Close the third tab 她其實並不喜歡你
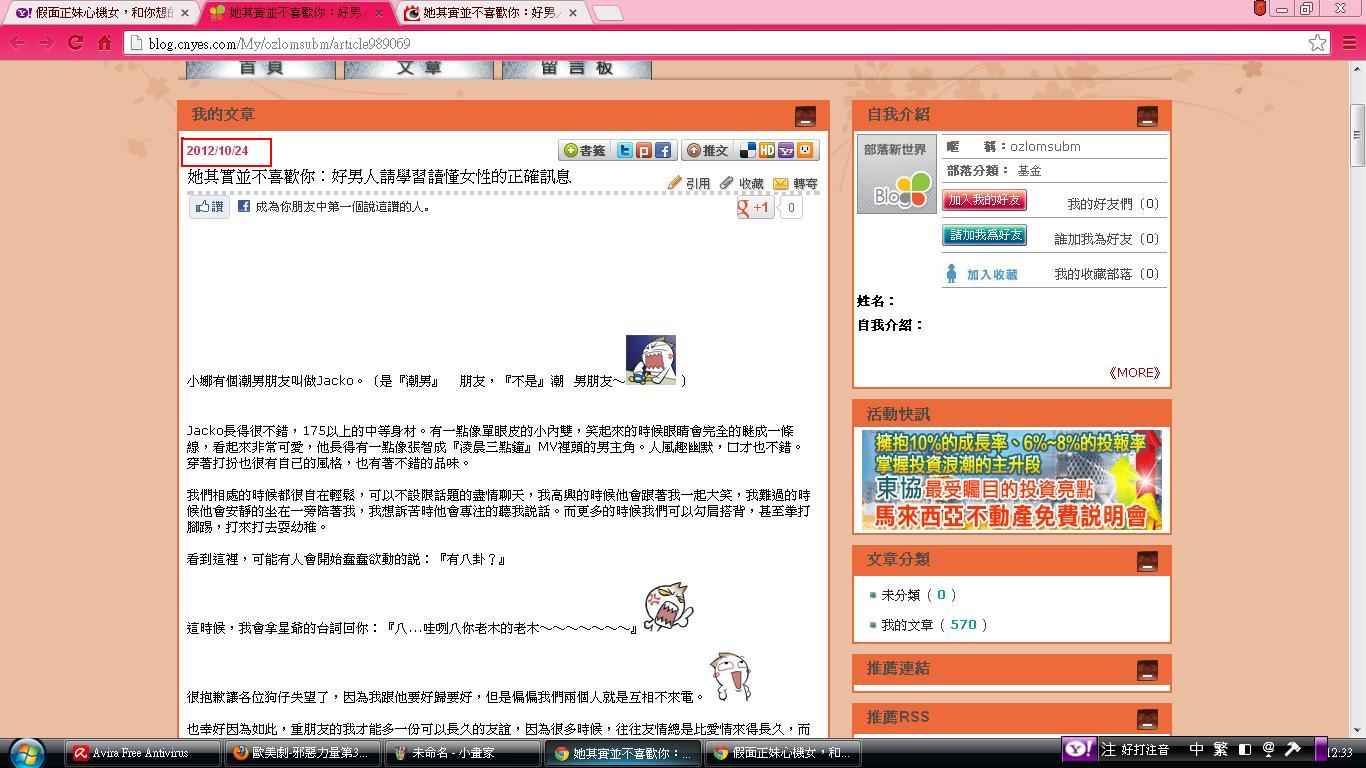1366x768 pixels. click(x=572, y=13)
